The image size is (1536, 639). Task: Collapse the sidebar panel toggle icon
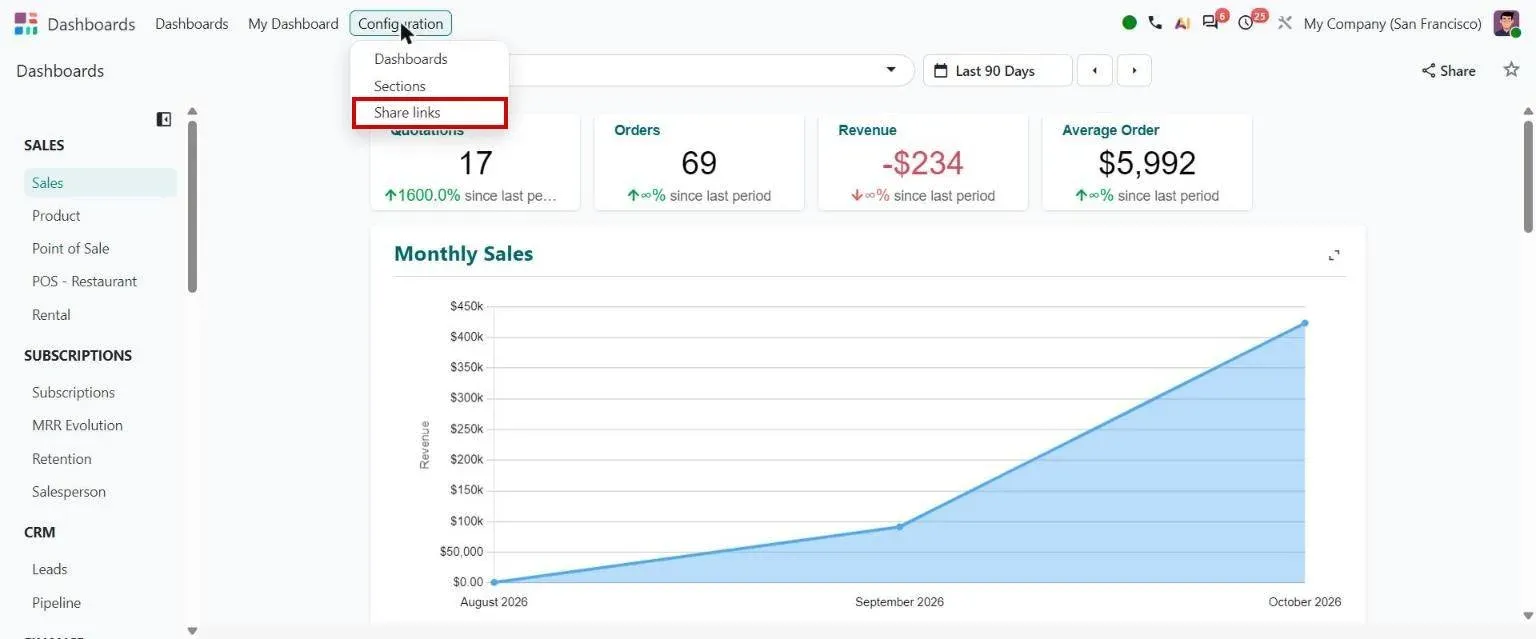click(x=164, y=119)
